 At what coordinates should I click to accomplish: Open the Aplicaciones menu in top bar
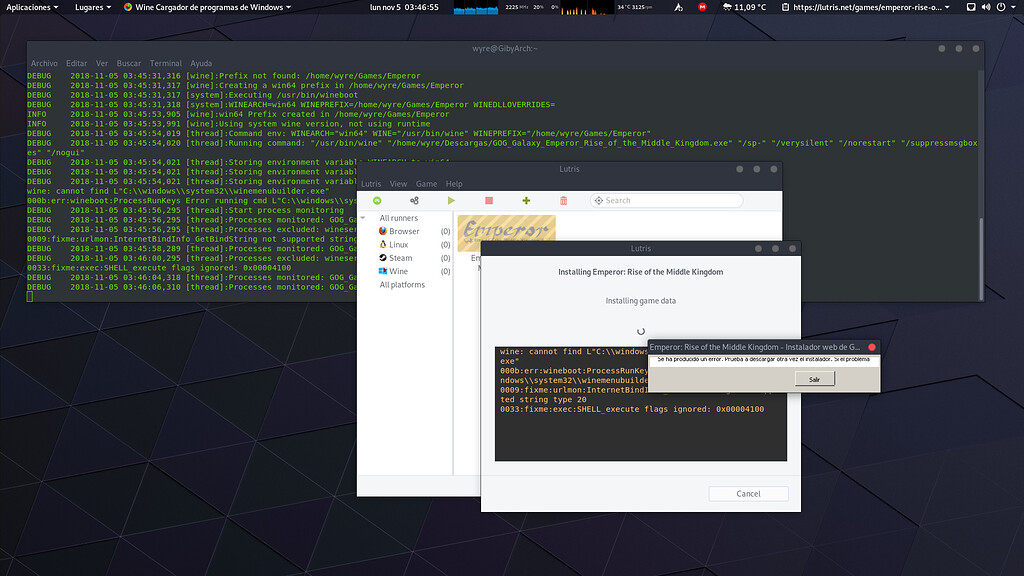pyautogui.click(x=32, y=7)
